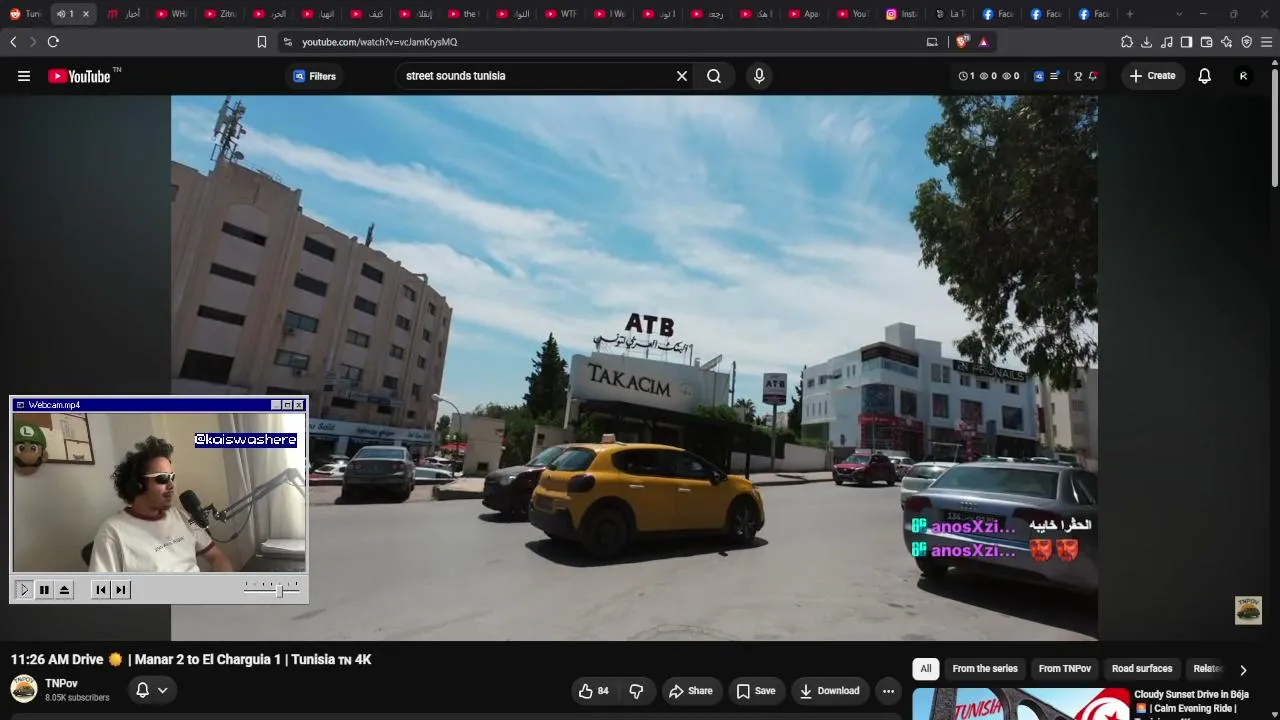Open TNPov channel avatar
This screenshot has width=1280, height=720.
(24, 689)
